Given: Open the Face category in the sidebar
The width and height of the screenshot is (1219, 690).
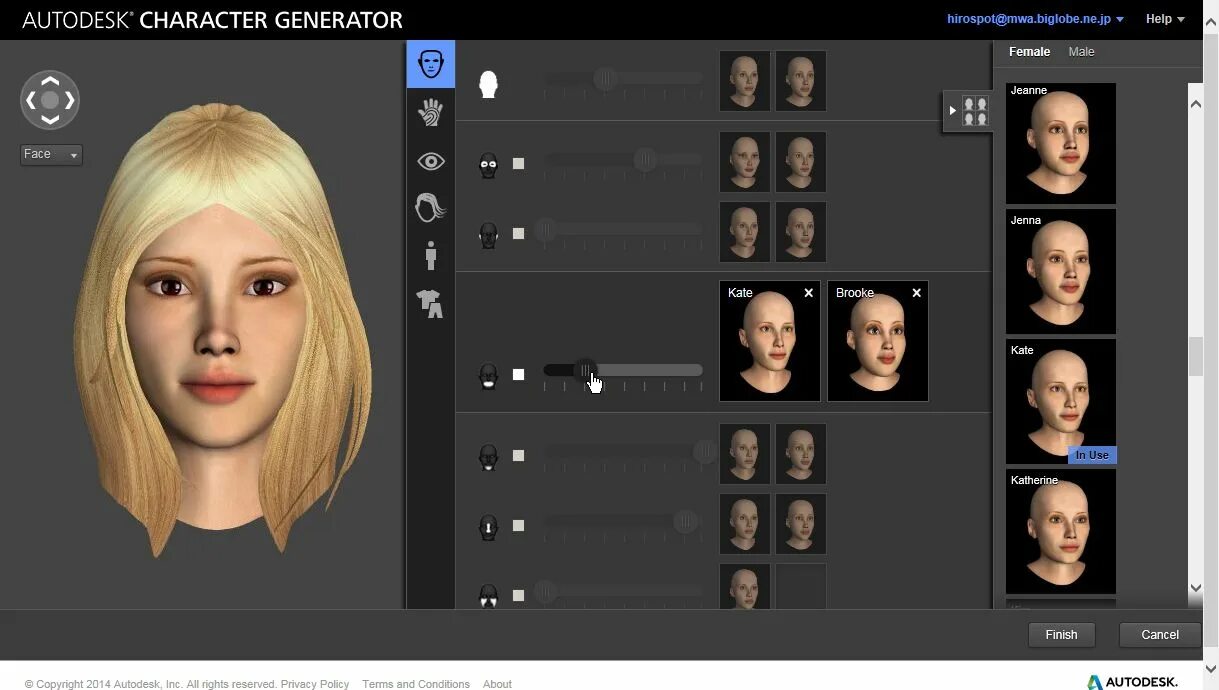Looking at the screenshot, I should pyautogui.click(x=431, y=64).
